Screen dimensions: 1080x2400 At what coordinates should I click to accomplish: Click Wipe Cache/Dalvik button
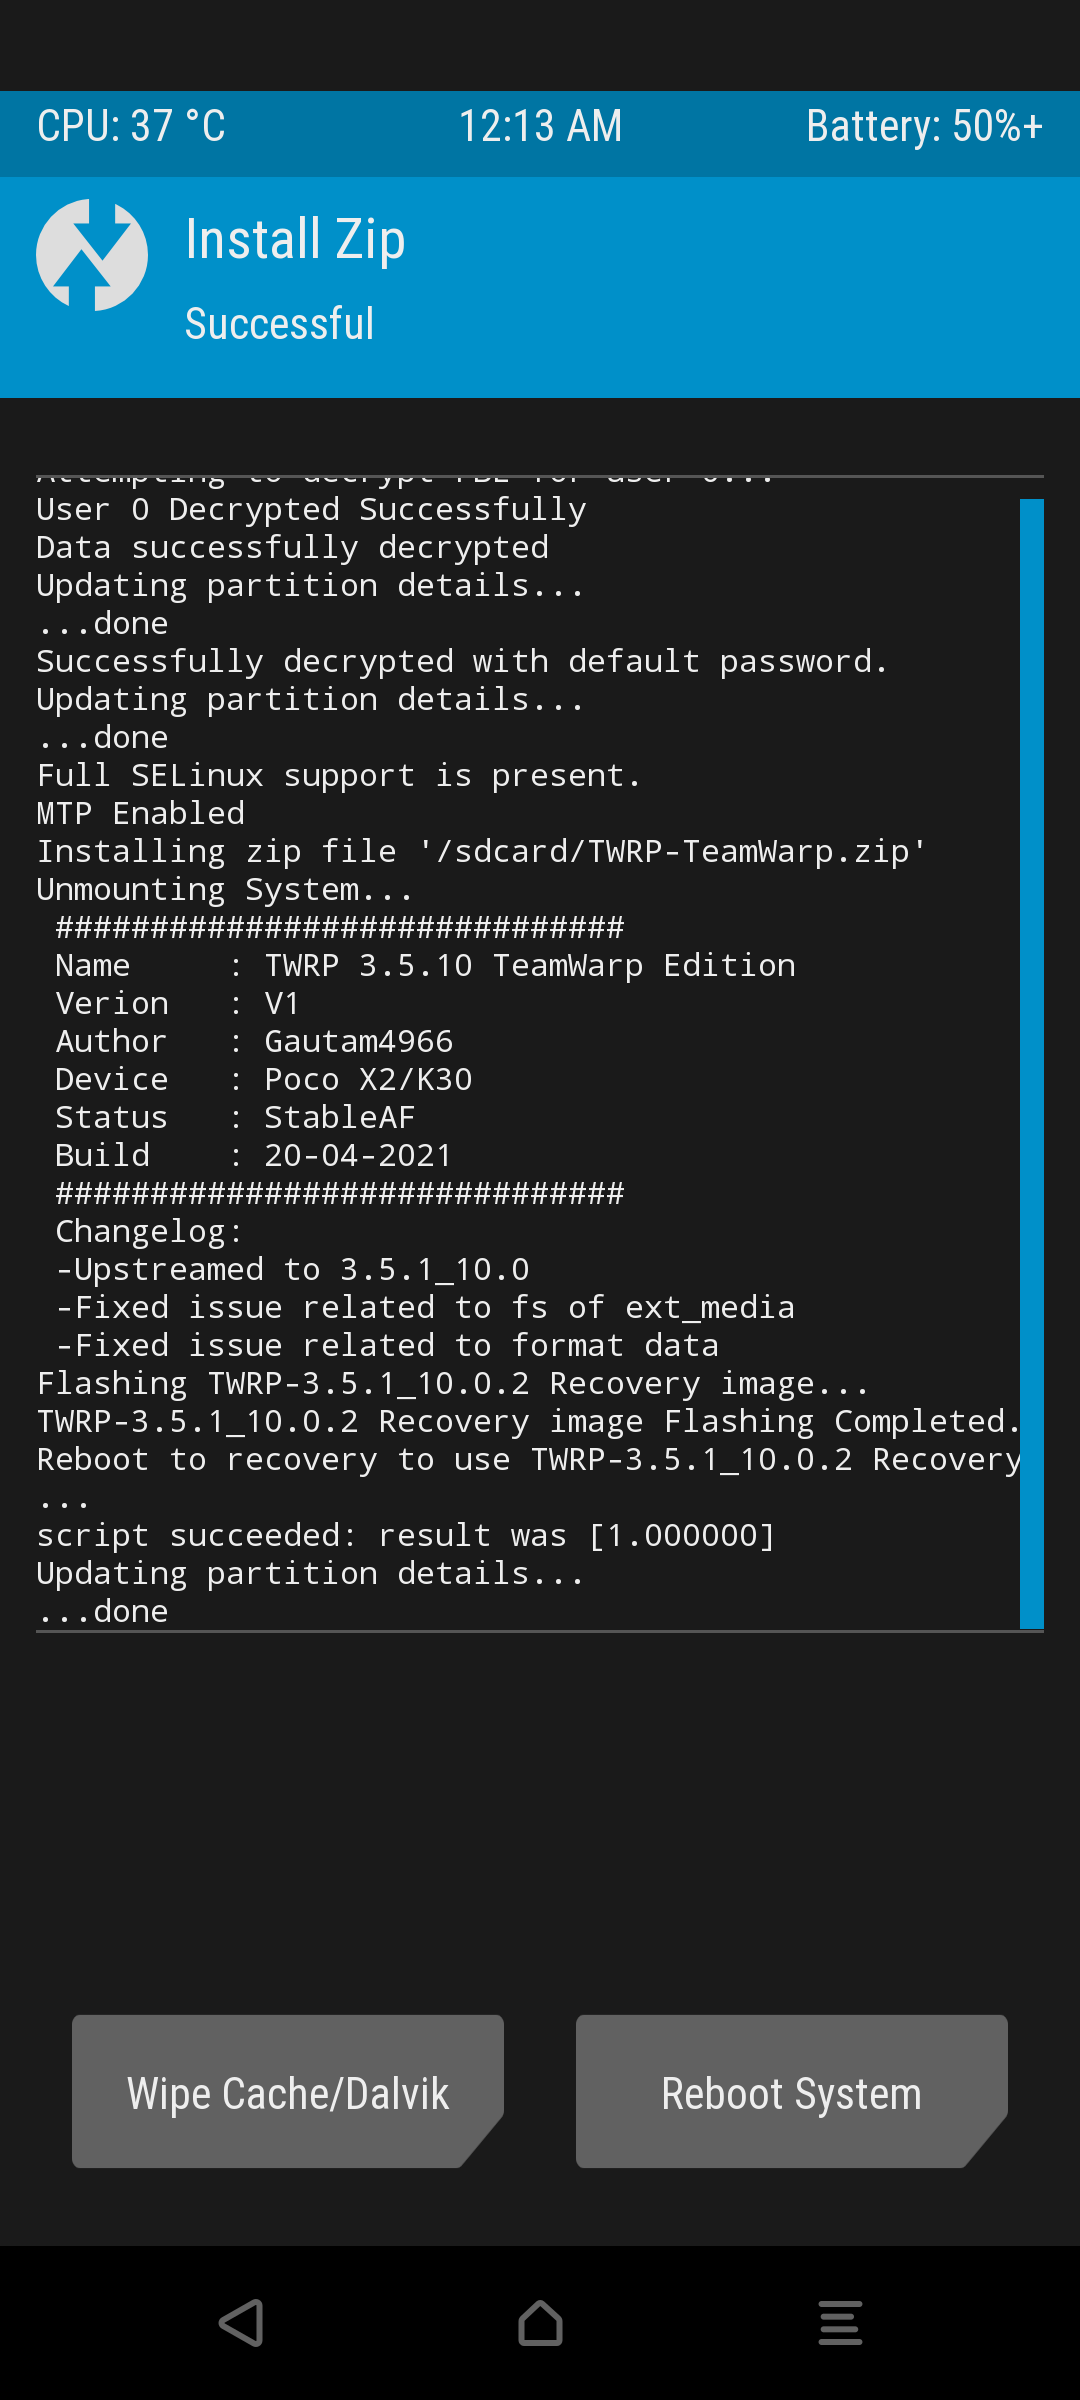pos(288,2091)
